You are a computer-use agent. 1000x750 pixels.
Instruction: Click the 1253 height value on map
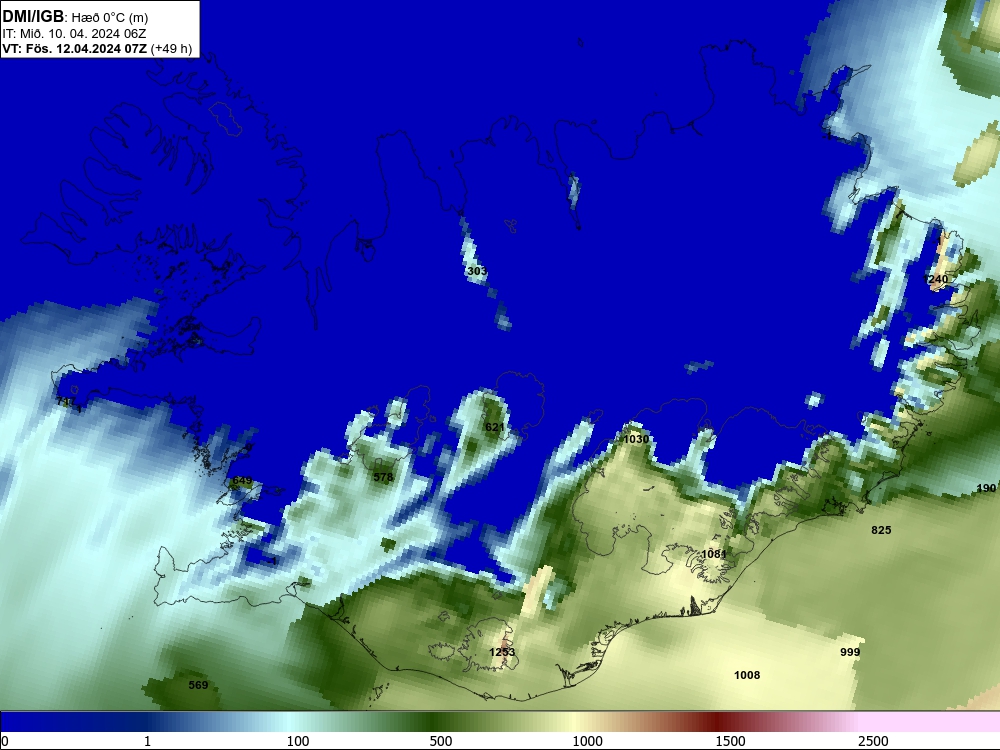502,652
